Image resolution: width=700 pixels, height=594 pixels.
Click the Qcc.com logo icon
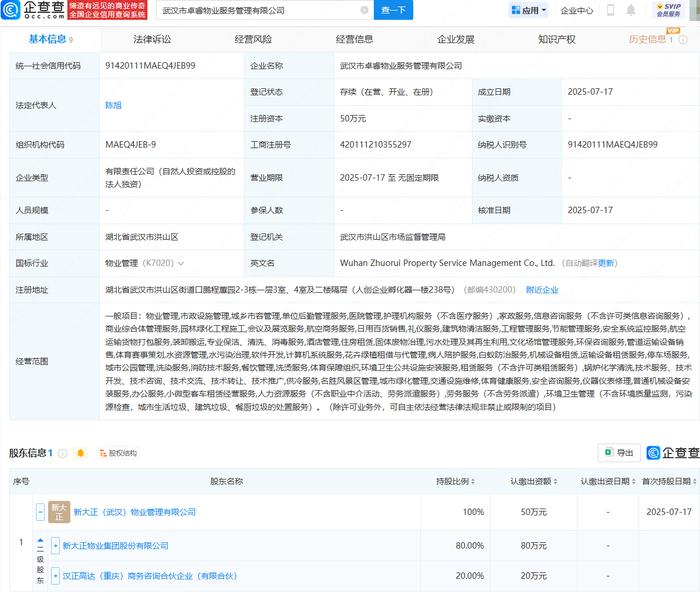(x=11, y=10)
